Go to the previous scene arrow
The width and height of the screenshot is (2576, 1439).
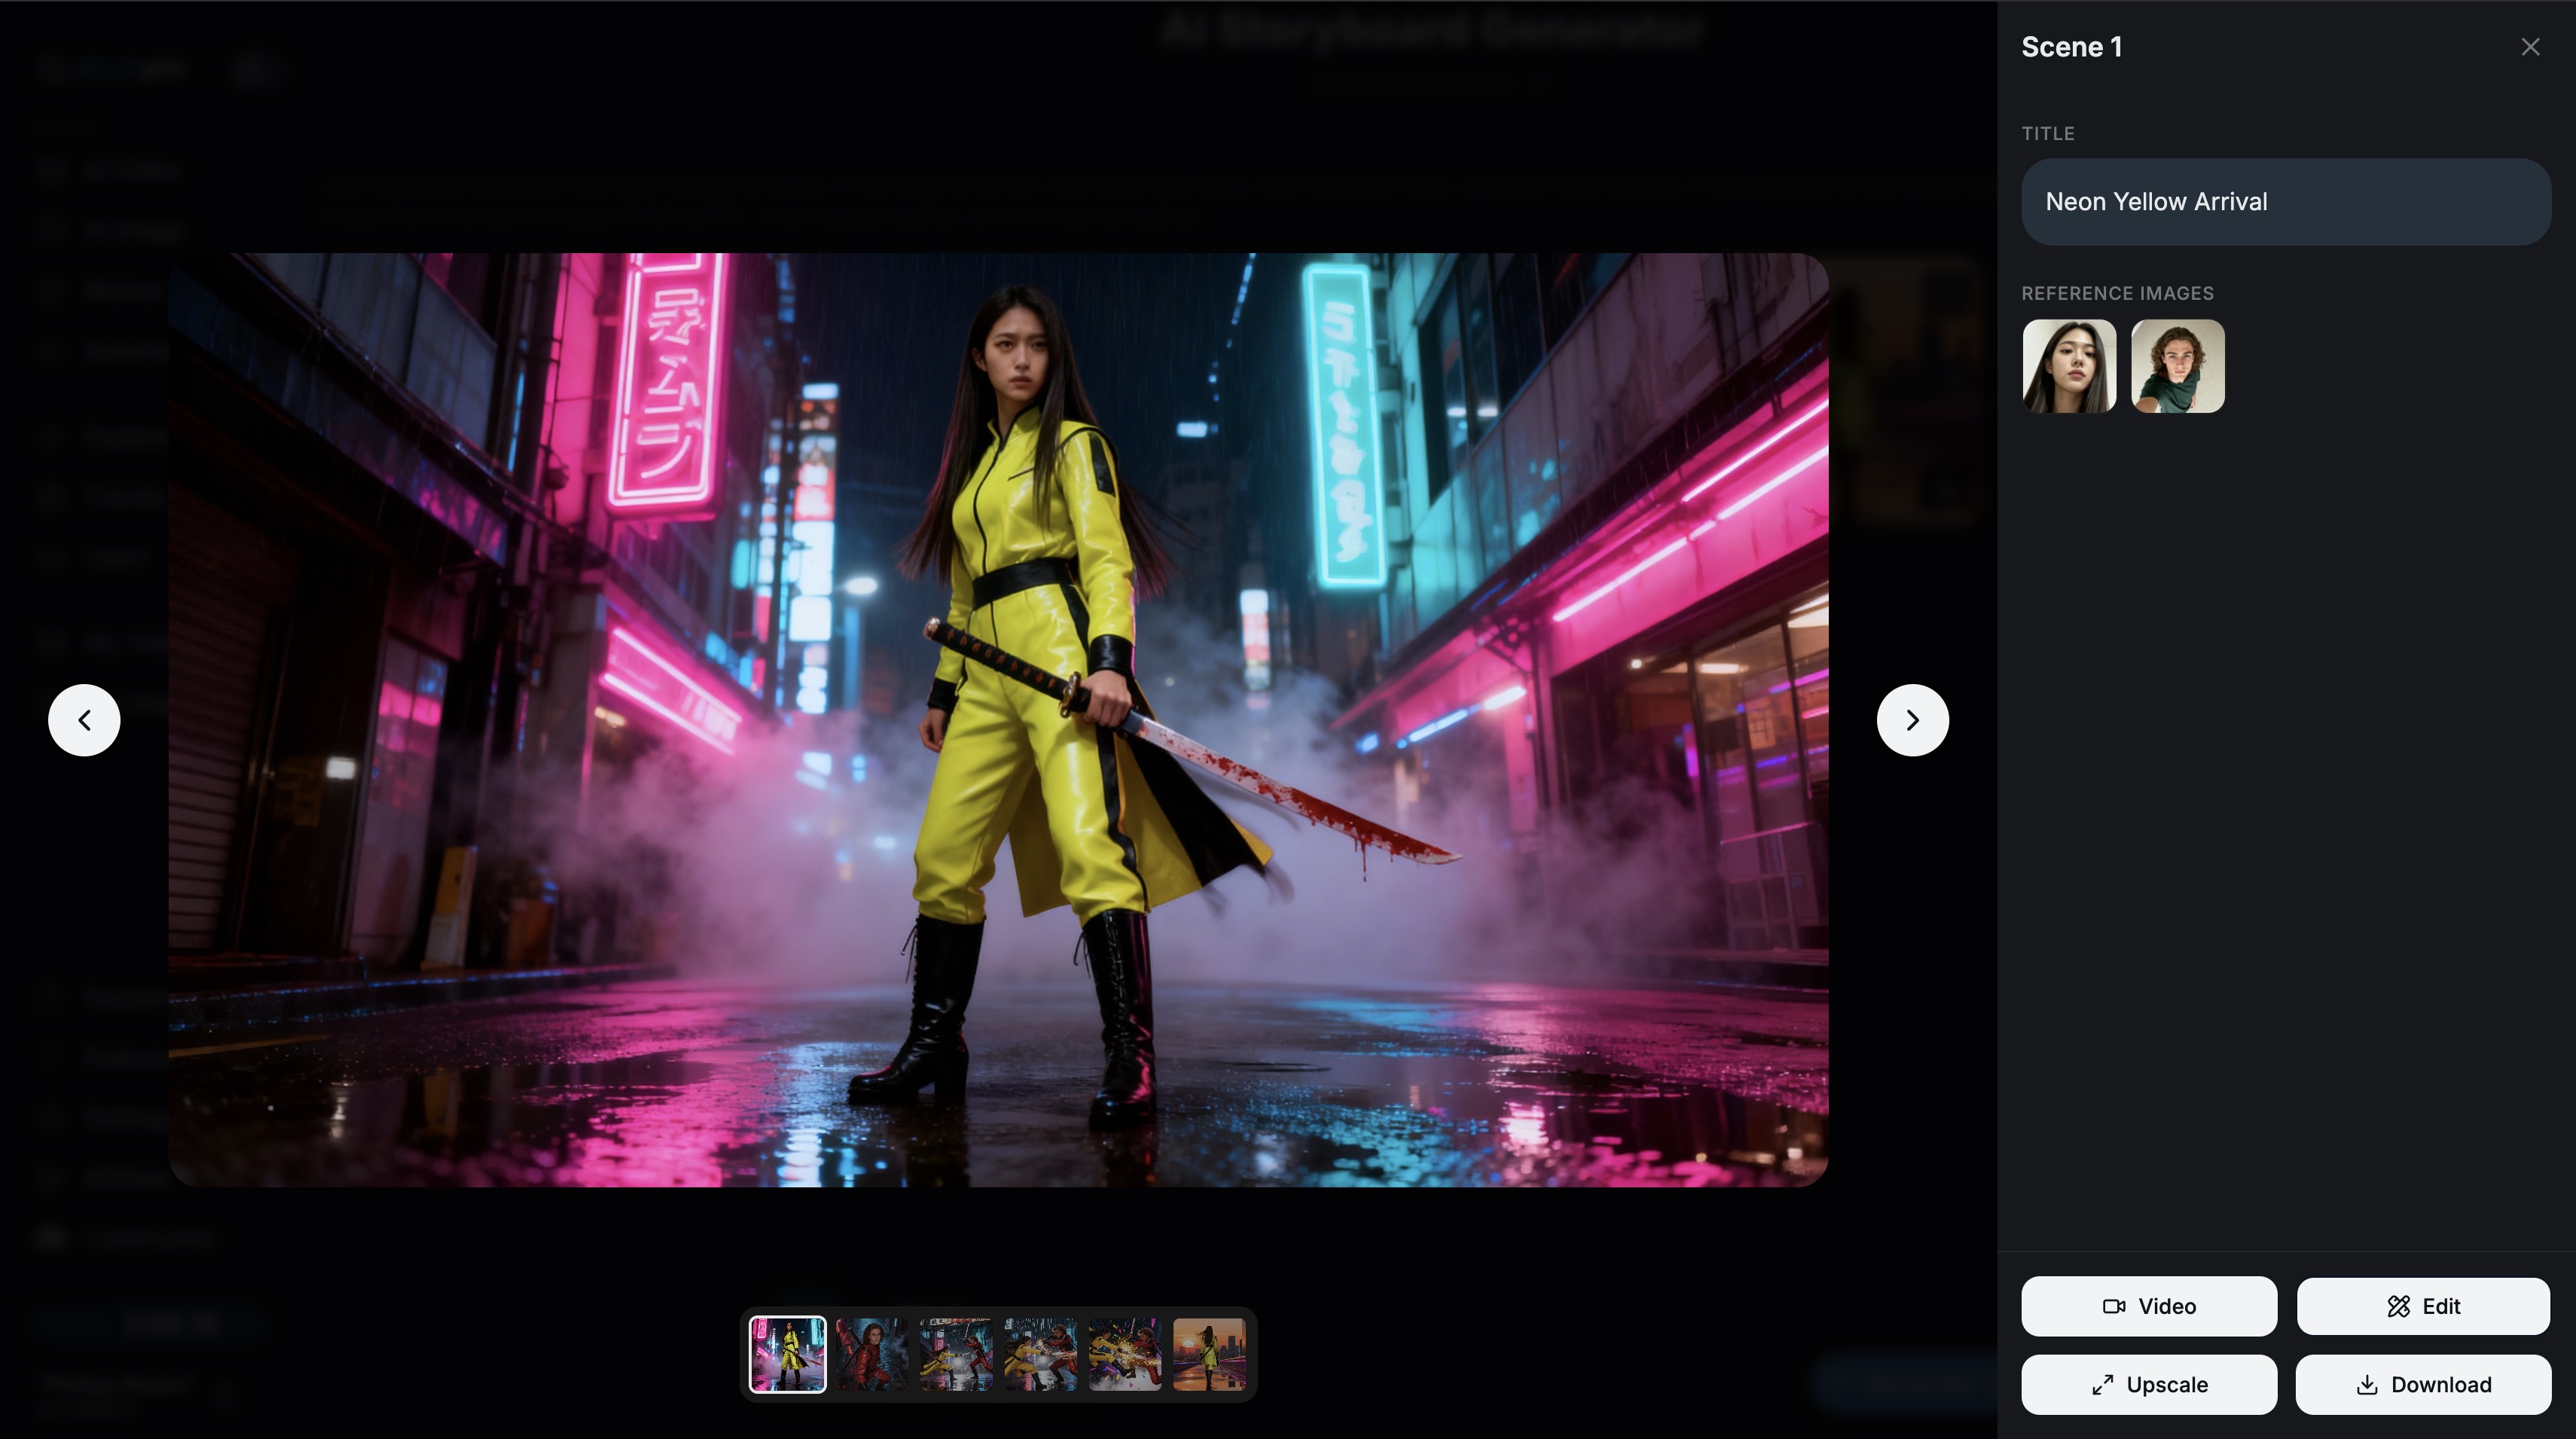84,720
